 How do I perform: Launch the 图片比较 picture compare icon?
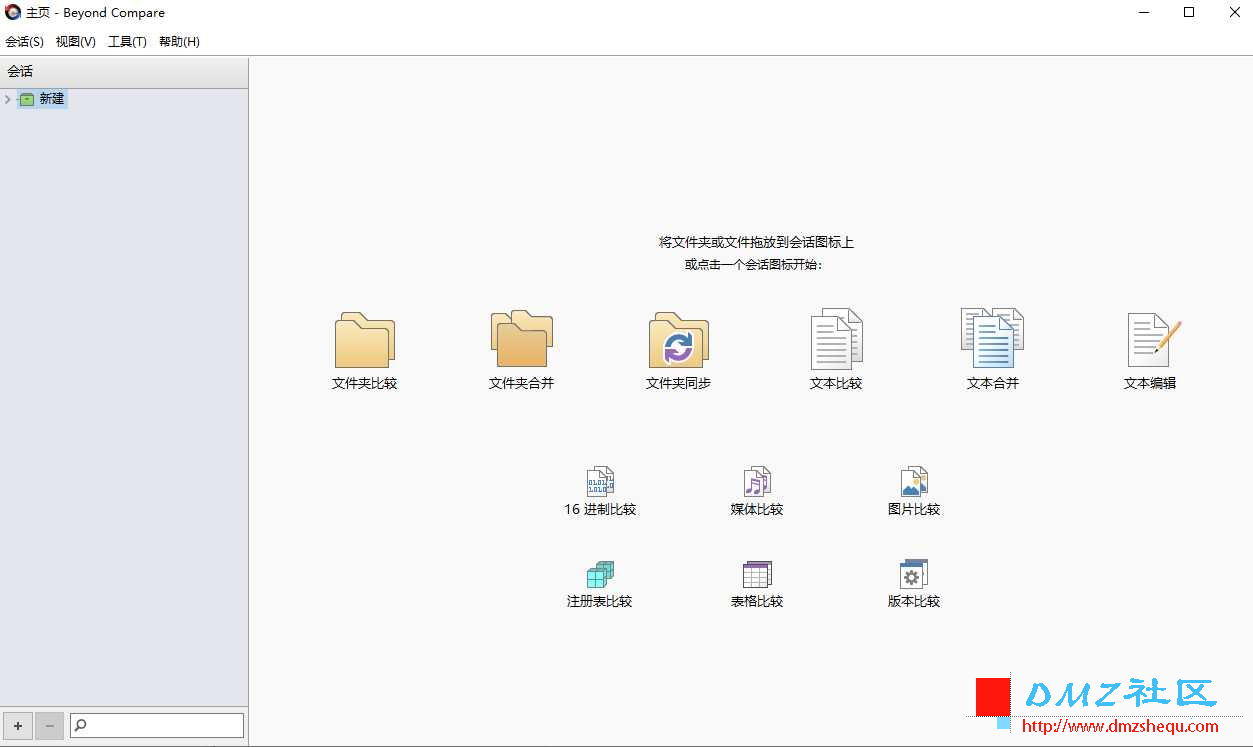914,482
